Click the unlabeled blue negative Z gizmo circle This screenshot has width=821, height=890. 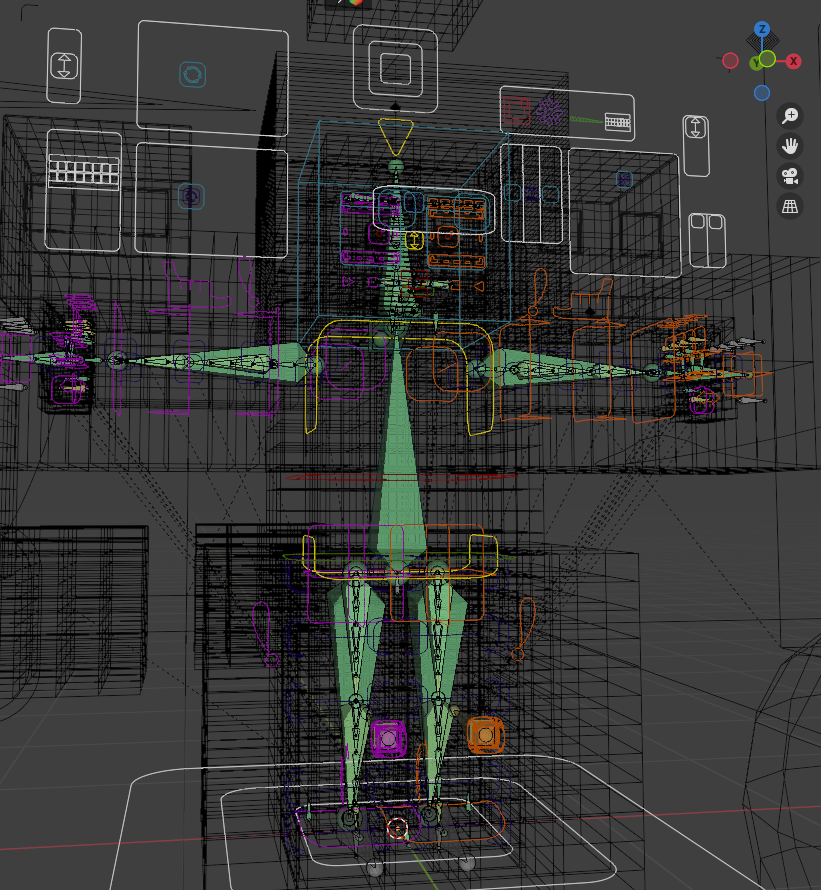point(762,93)
